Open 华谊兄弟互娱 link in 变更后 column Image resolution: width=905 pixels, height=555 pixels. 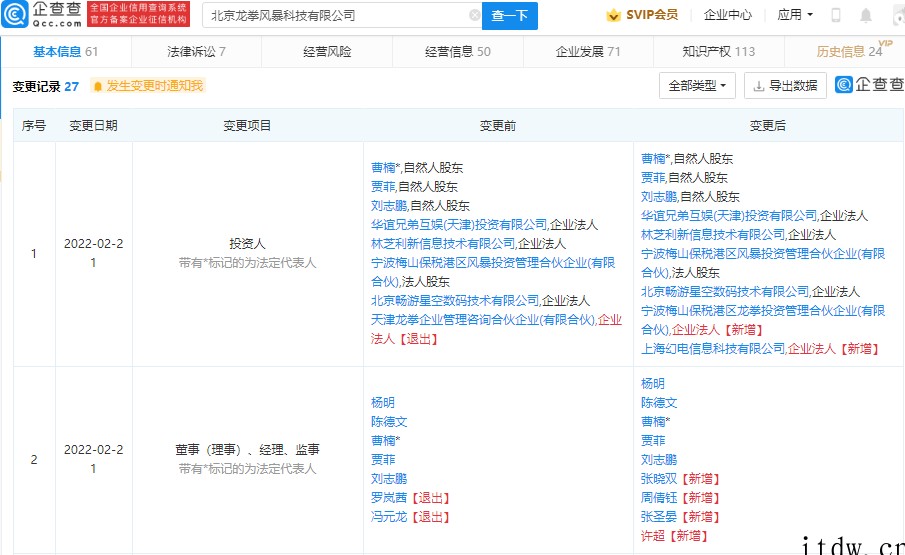729,216
